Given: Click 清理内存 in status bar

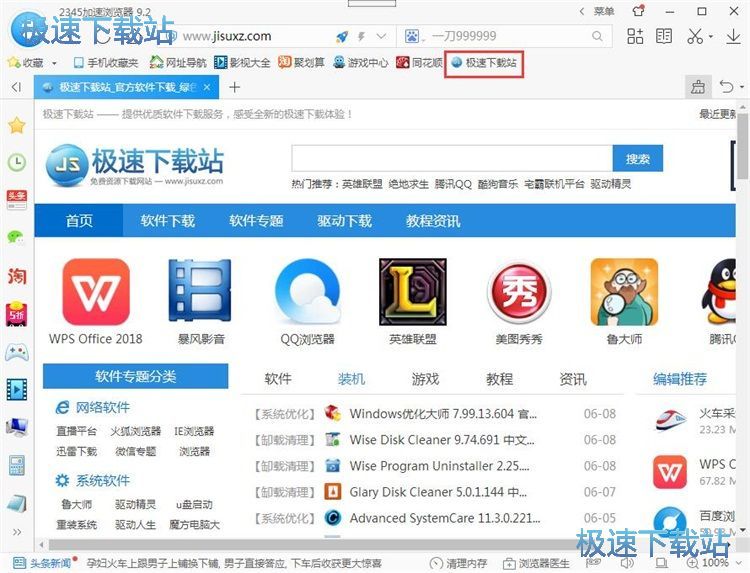Looking at the screenshot, I should point(458,563).
